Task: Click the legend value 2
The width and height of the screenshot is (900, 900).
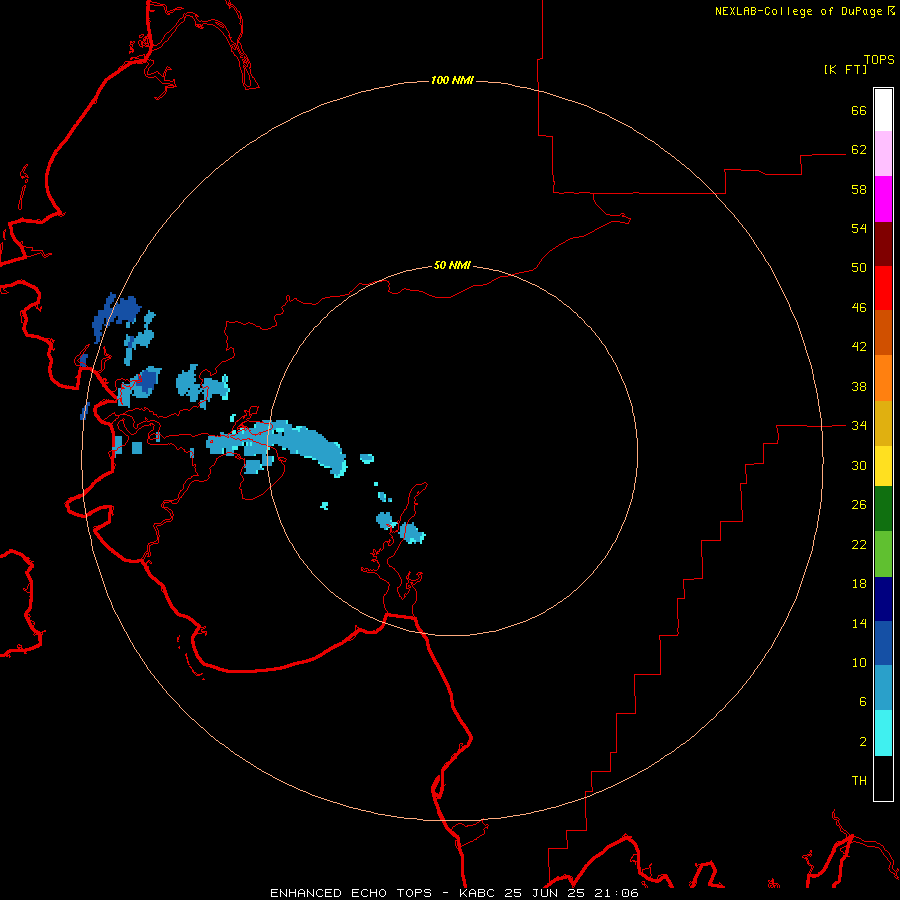Action: (863, 742)
